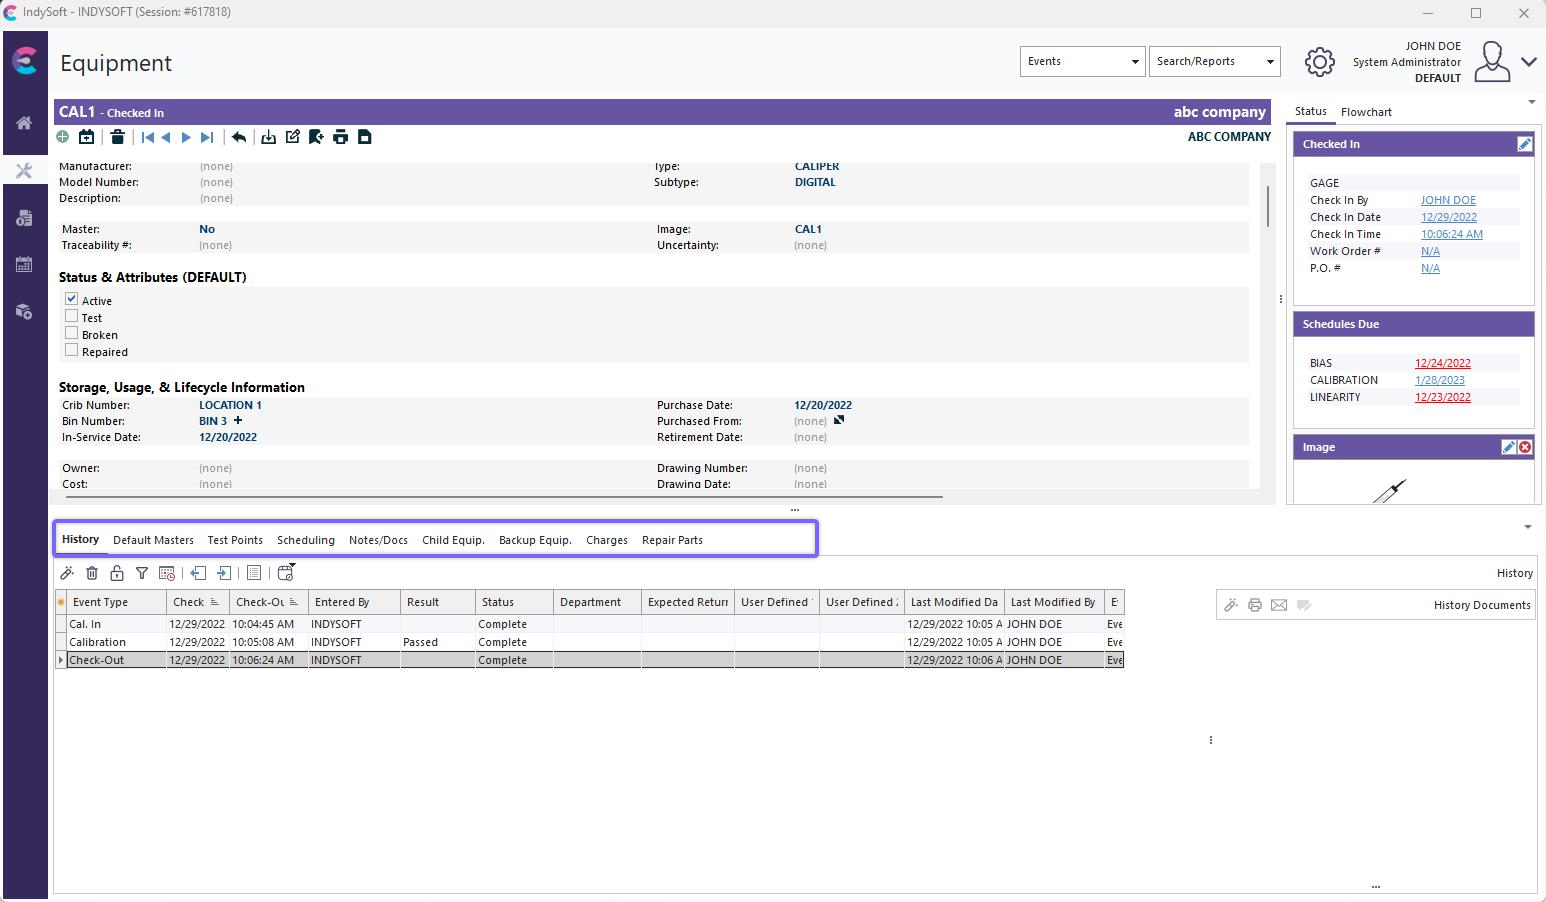Switch to the Scheduling tab
Screen dimensions: 1546x902
(305, 540)
